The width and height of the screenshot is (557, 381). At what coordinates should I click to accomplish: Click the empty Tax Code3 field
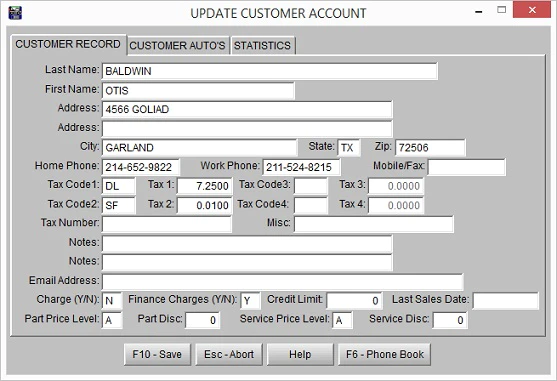(311, 186)
